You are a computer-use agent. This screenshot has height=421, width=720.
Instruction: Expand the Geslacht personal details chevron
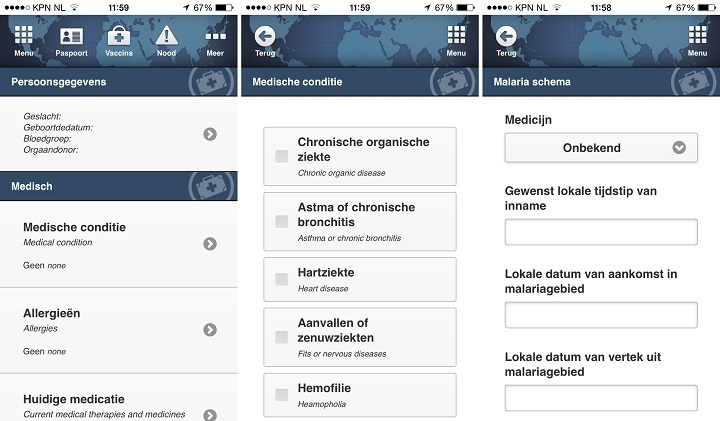pos(210,134)
